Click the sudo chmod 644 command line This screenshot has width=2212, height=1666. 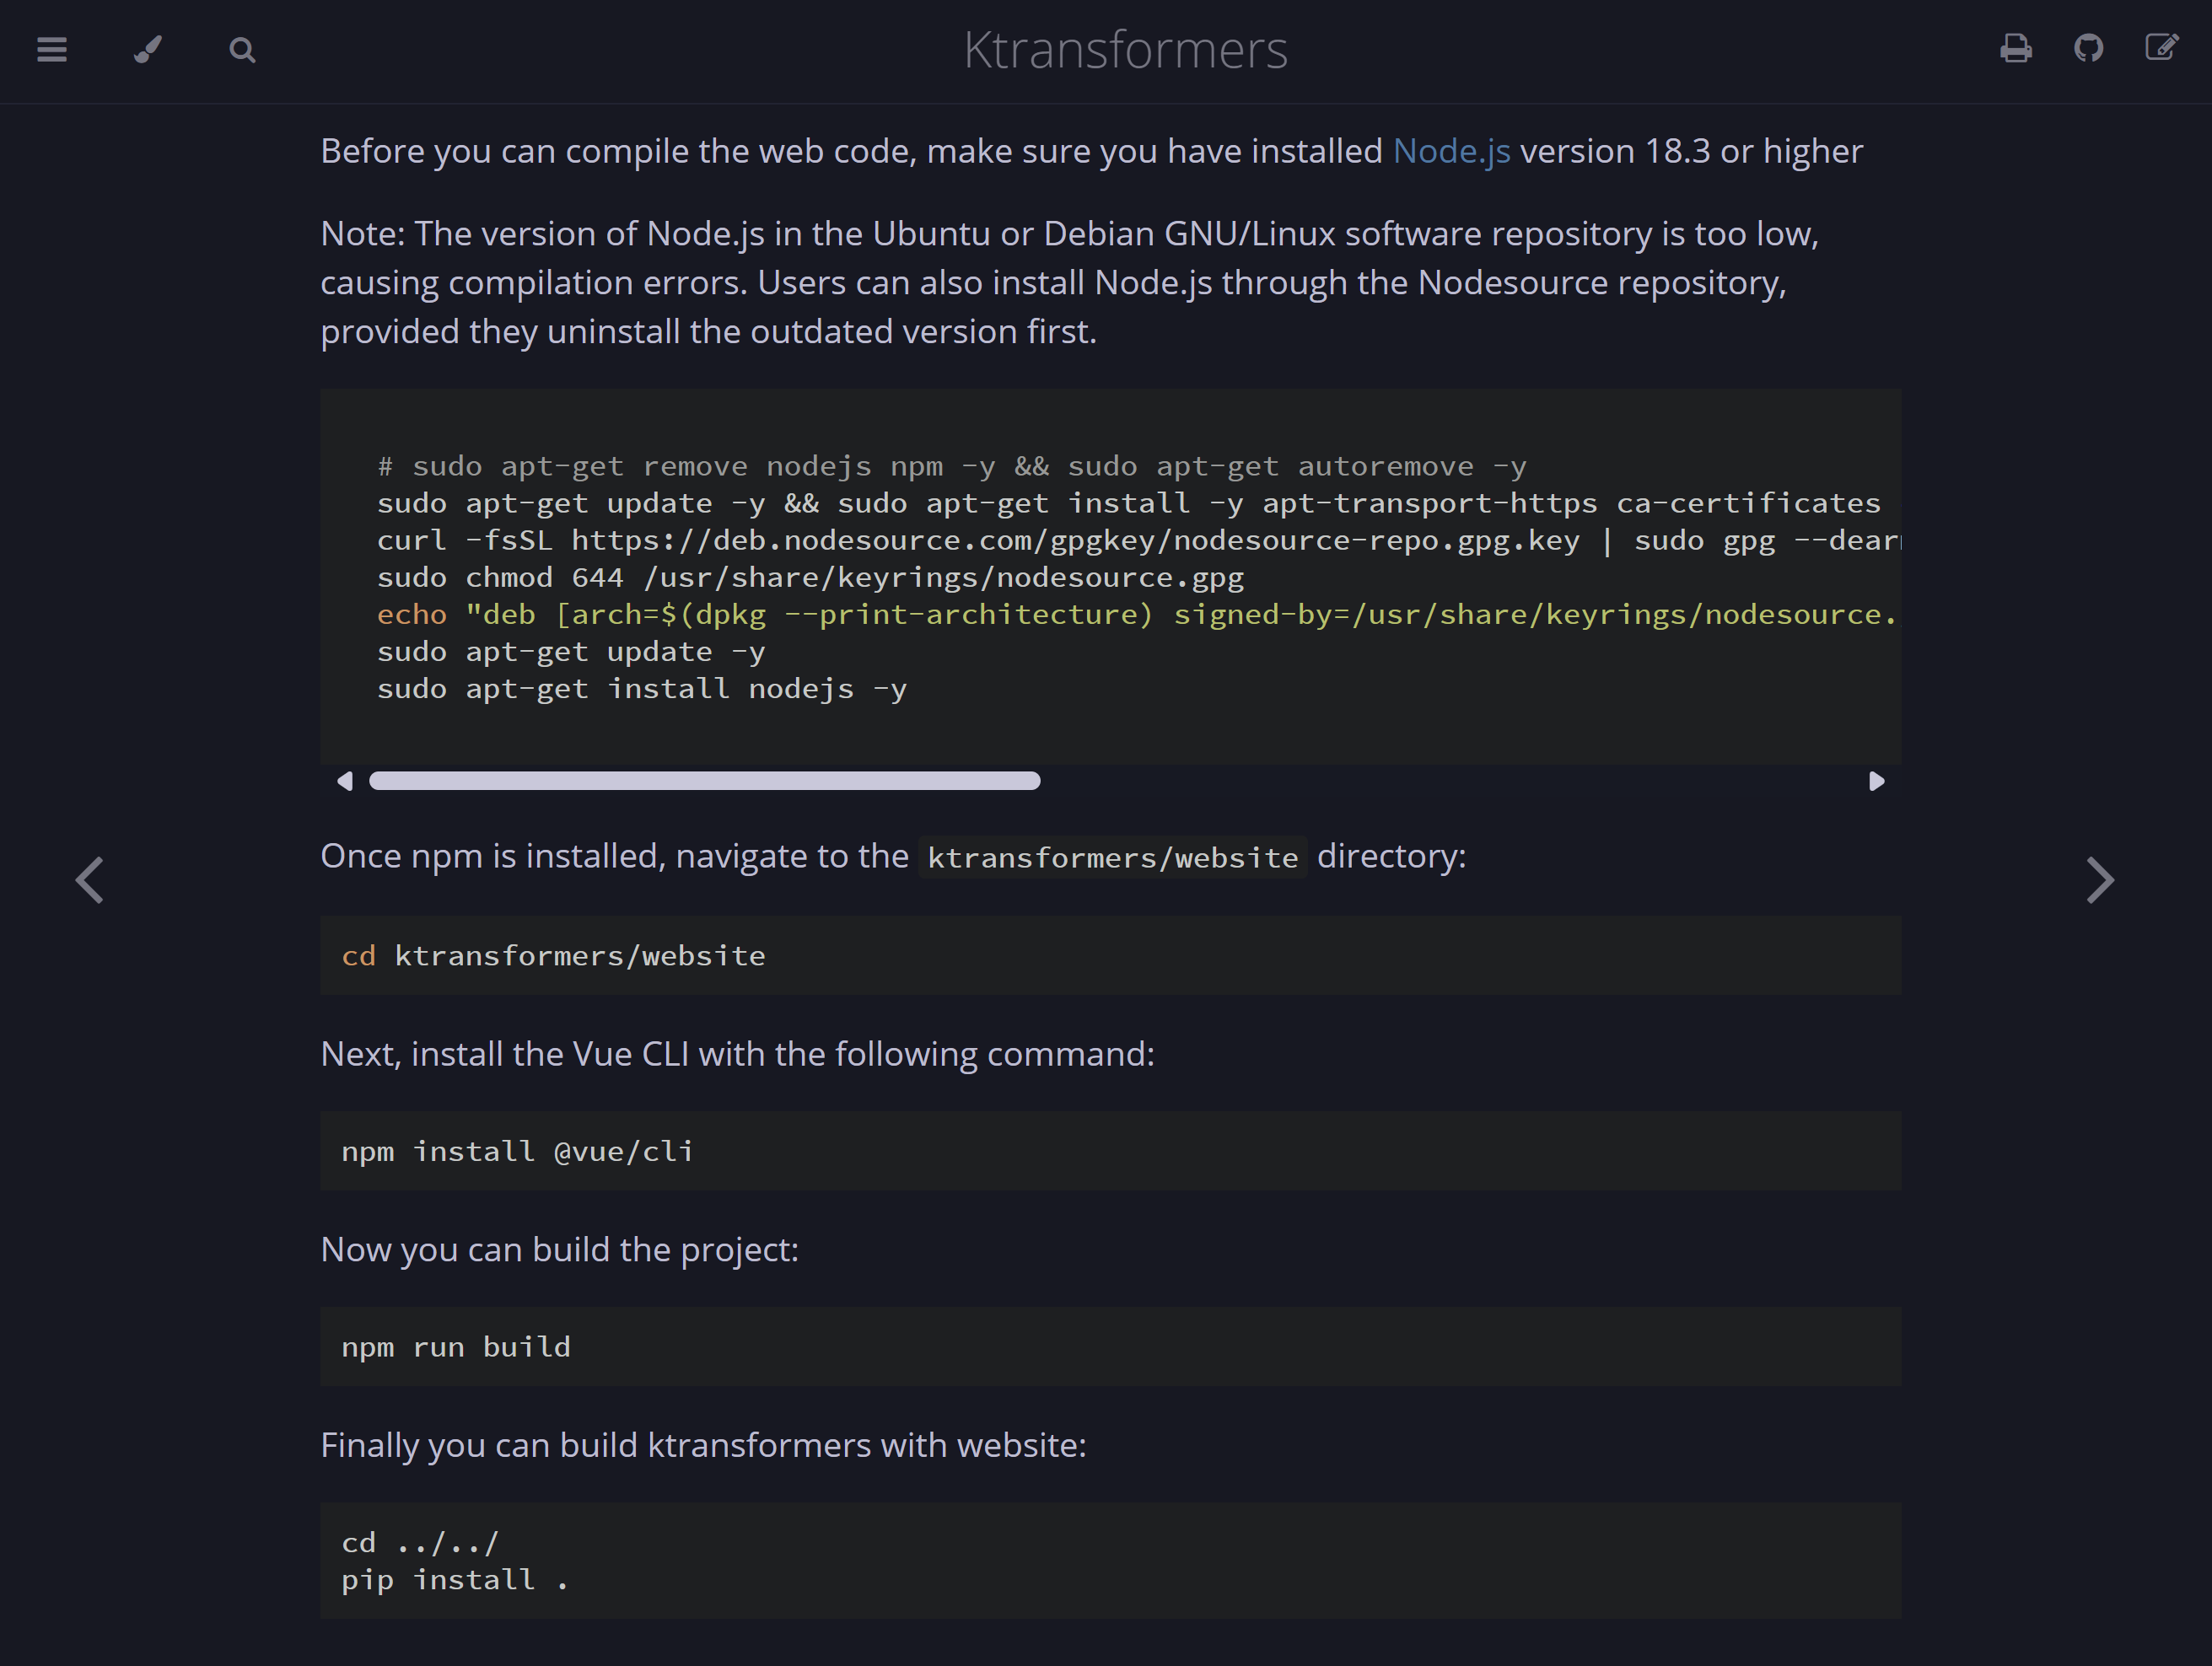(x=810, y=577)
